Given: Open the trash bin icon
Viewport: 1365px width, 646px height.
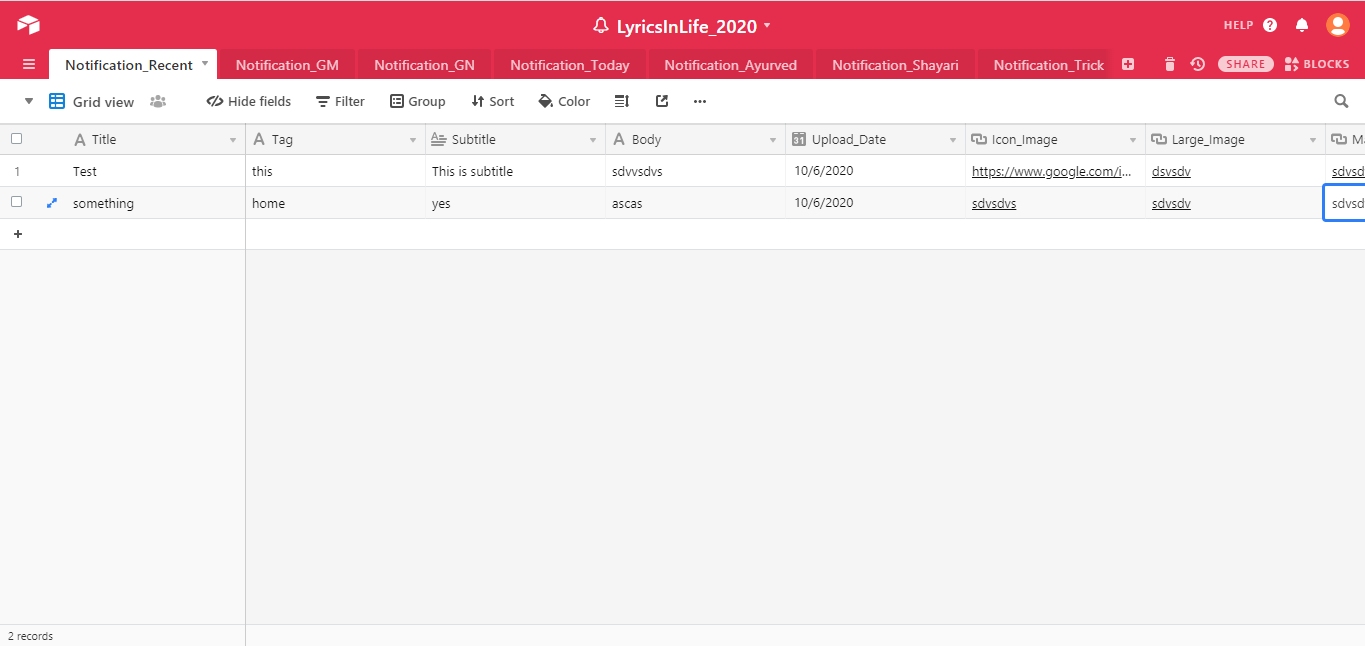Looking at the screenshot, I should pos(1170,64).
